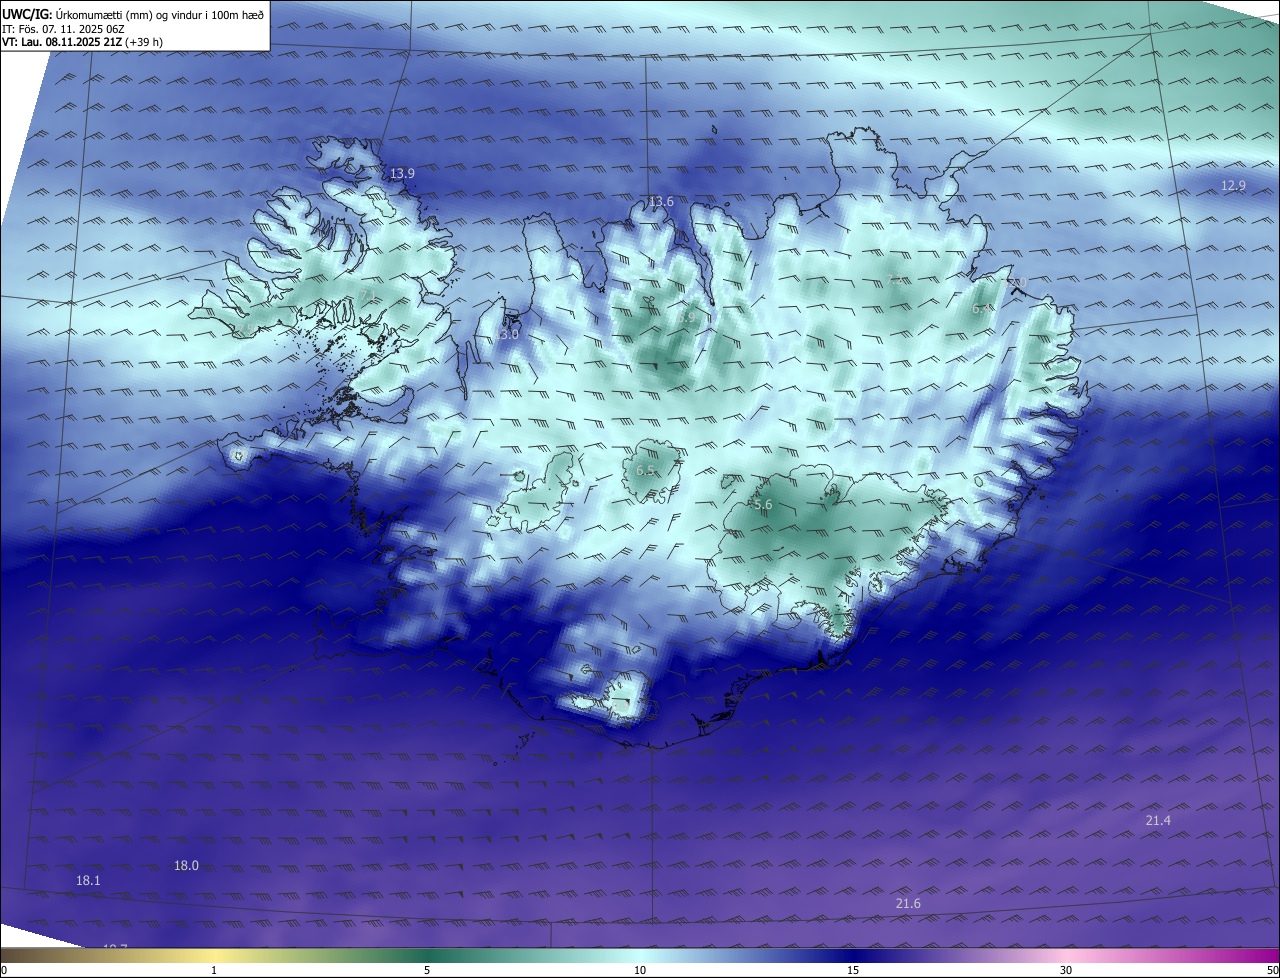The image size is (1280, 978).
Task: Click the 18.1 value in the southwest sea
Action: pos(88,880)
